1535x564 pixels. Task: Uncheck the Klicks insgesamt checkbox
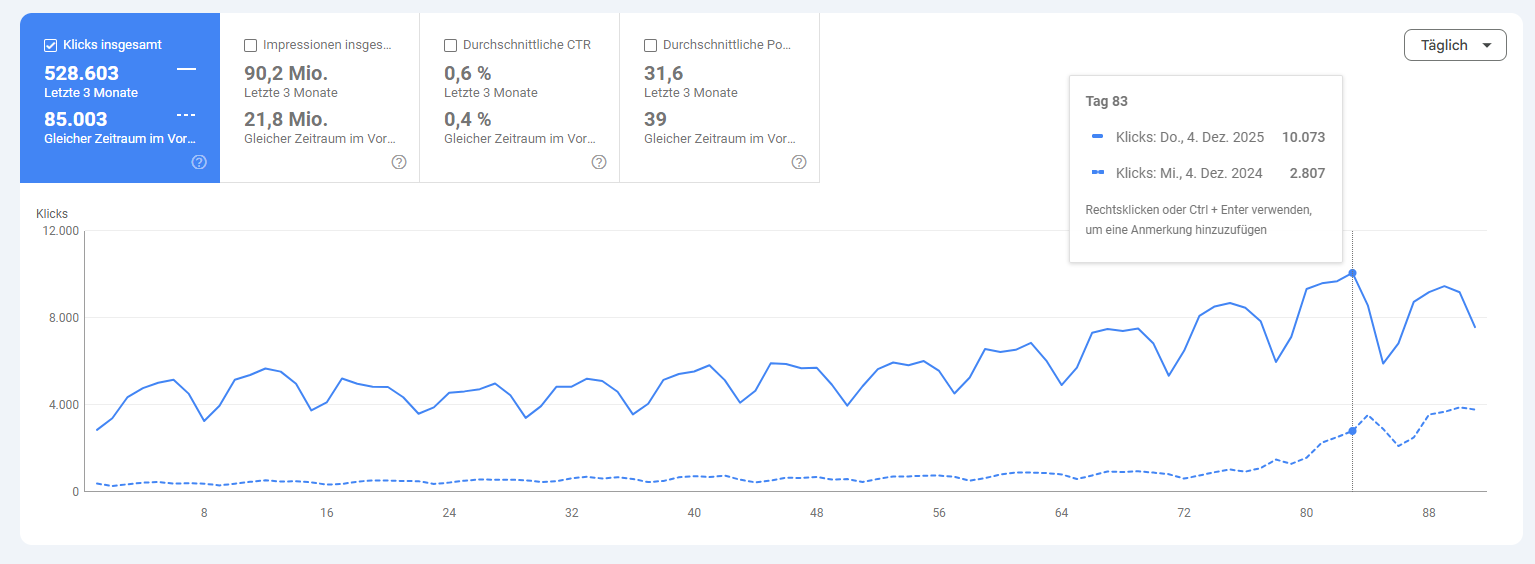pyautogui.click(x=50, y=45)
